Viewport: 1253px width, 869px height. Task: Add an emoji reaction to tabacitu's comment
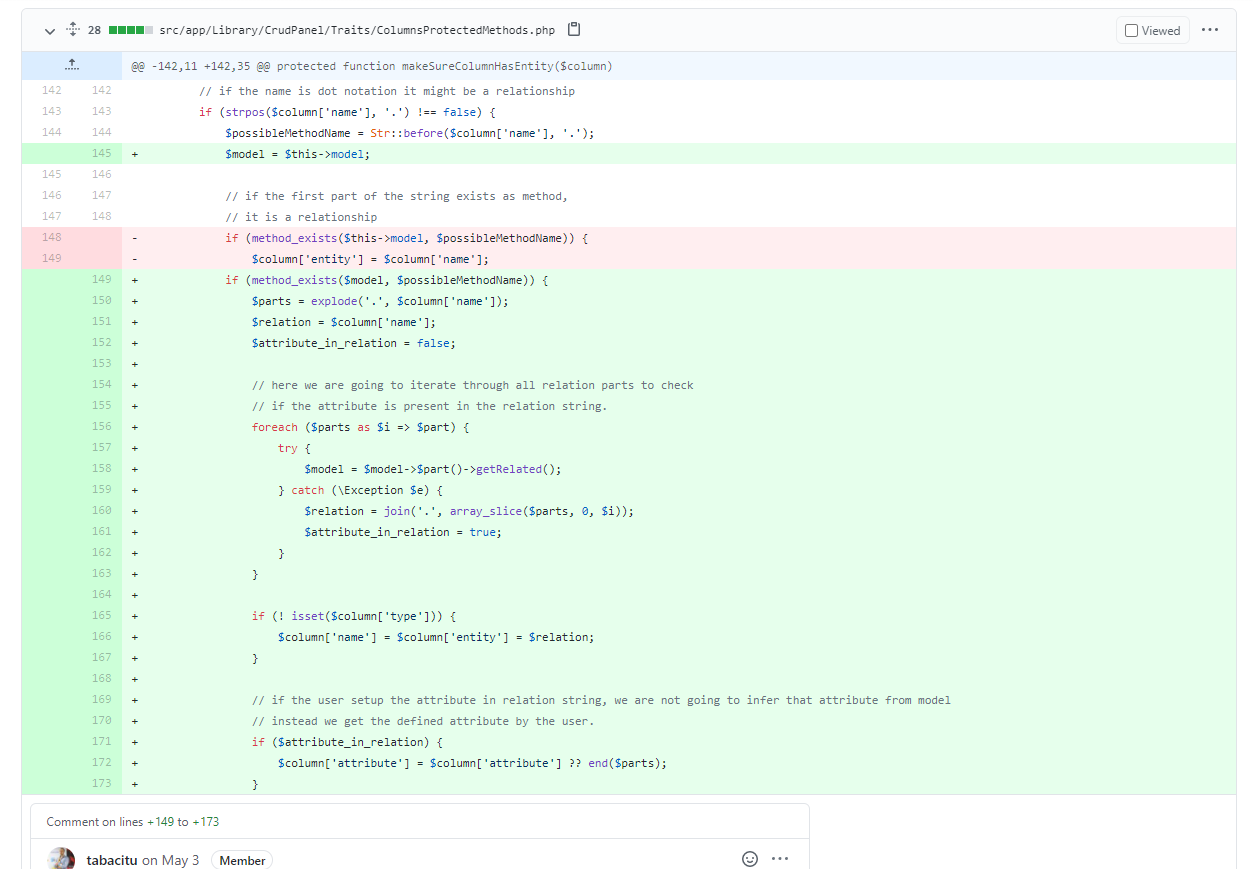click(x=749, y=858)
